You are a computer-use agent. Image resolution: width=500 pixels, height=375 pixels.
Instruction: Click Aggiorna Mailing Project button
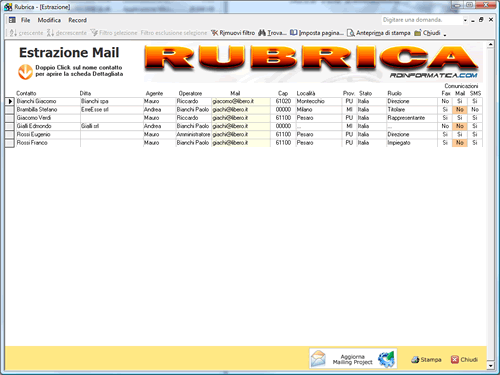[x=353, y=359]
